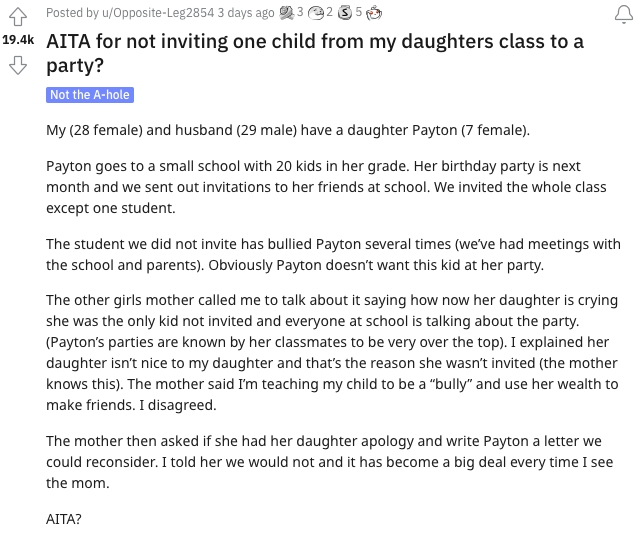
Task: Upvote the AITA party post
Action: click(18, 17)
